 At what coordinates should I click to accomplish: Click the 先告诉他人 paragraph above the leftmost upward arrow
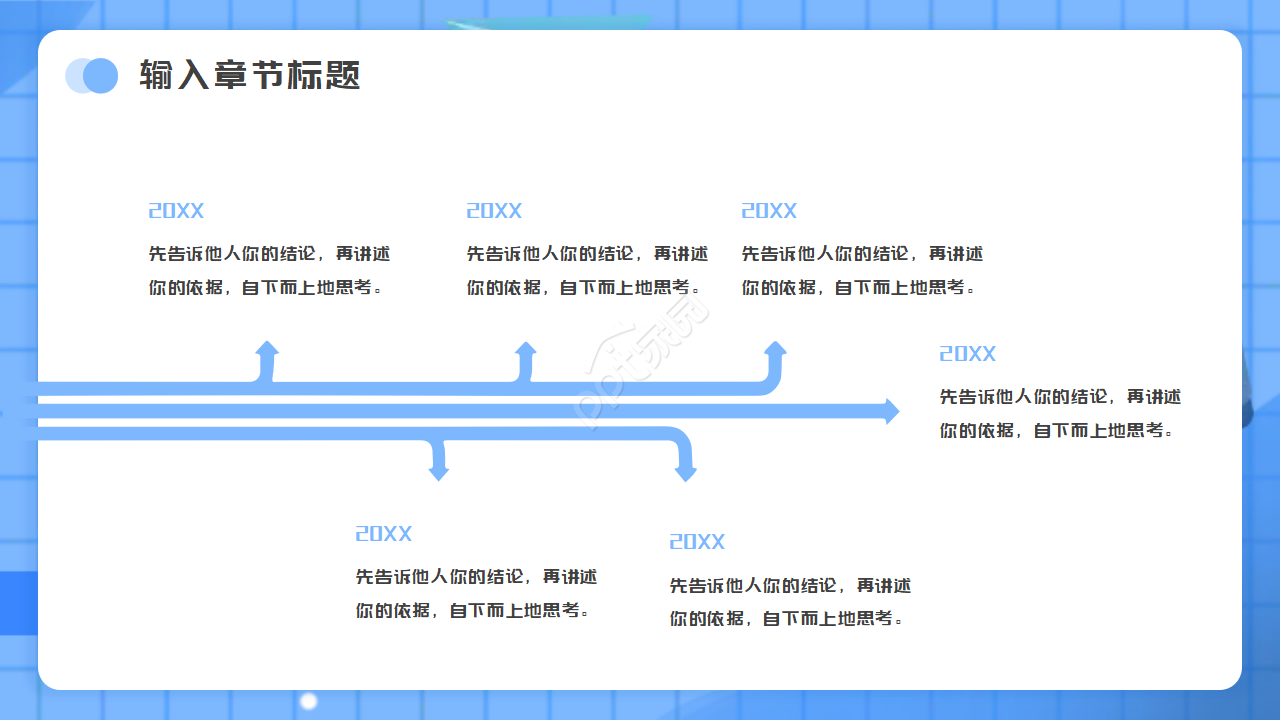[x=270, y=270]
